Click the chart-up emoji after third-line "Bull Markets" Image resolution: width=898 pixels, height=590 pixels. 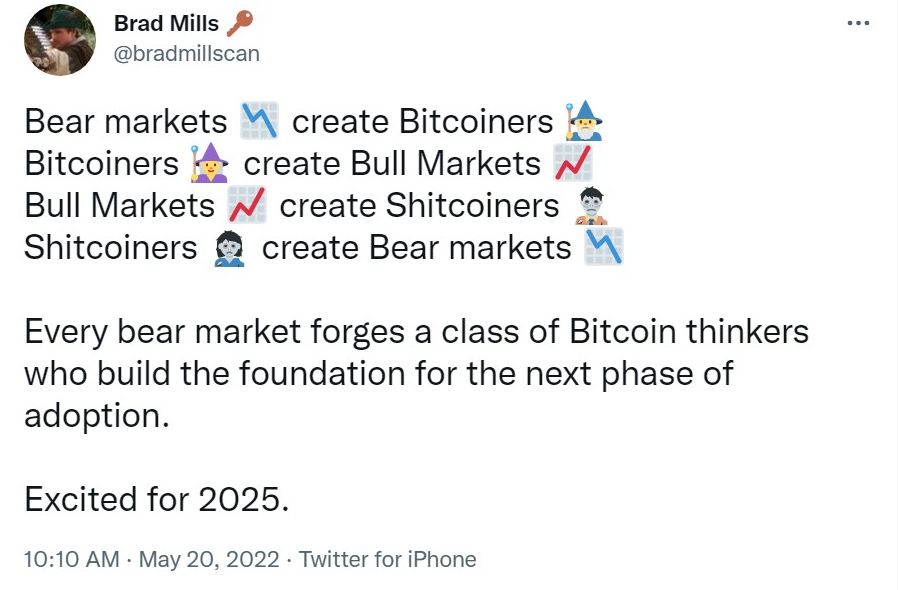(247, 205)
